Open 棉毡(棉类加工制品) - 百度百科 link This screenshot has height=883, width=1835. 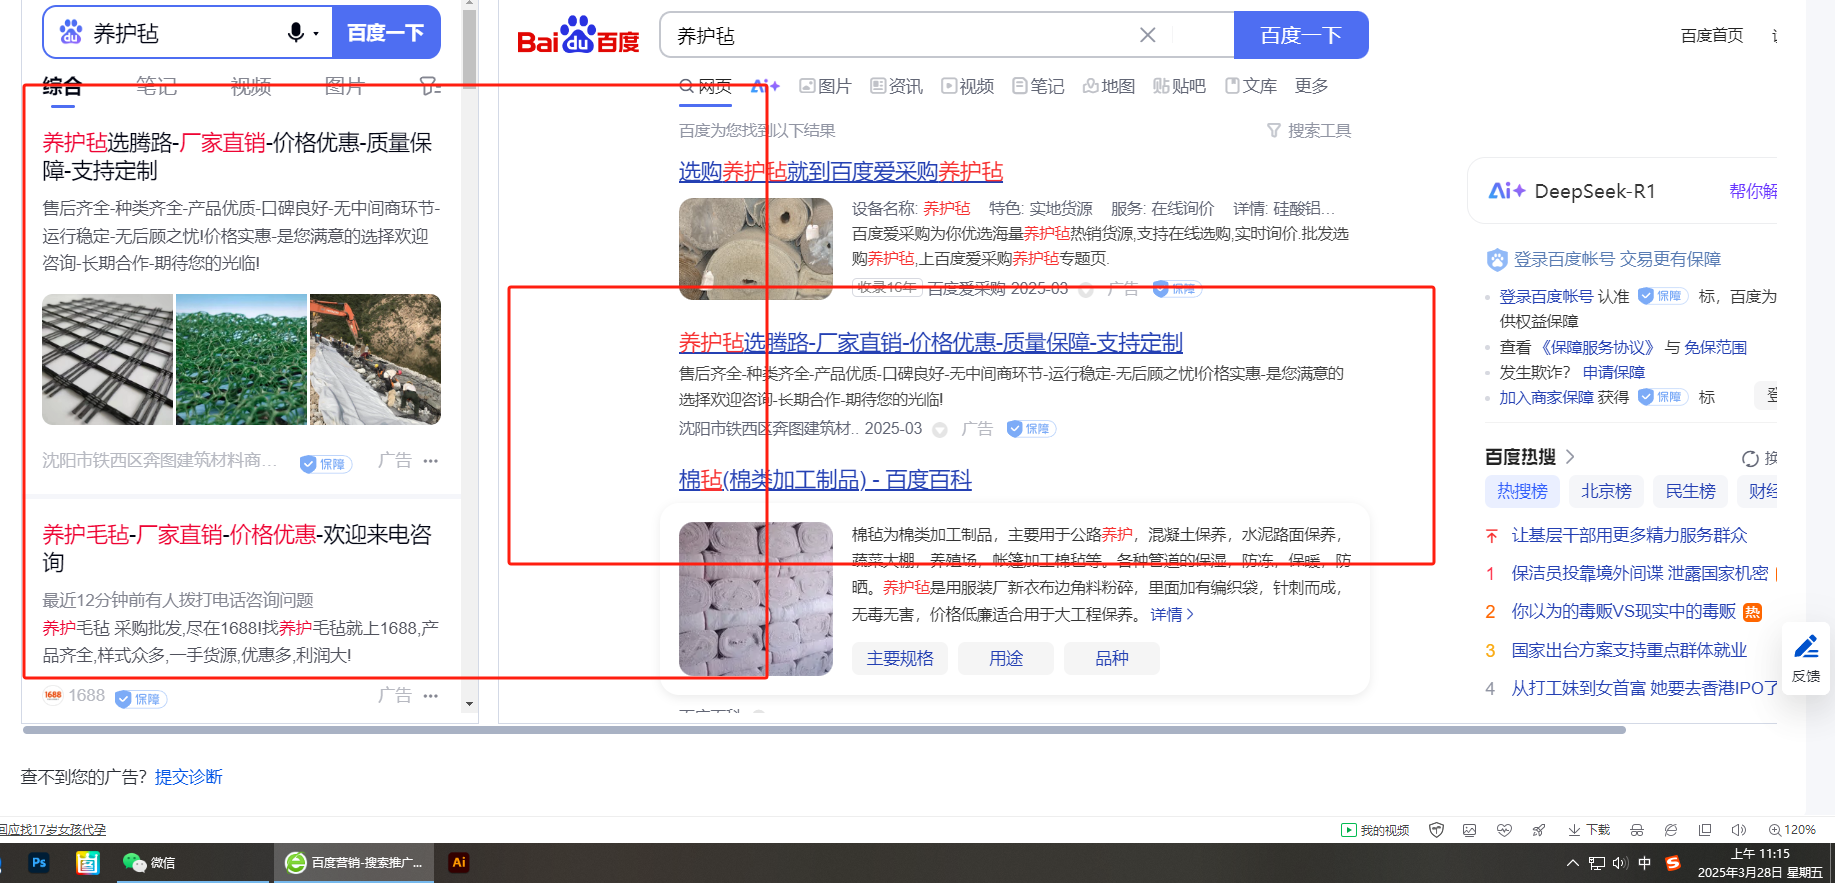click(x=825, y=480)
